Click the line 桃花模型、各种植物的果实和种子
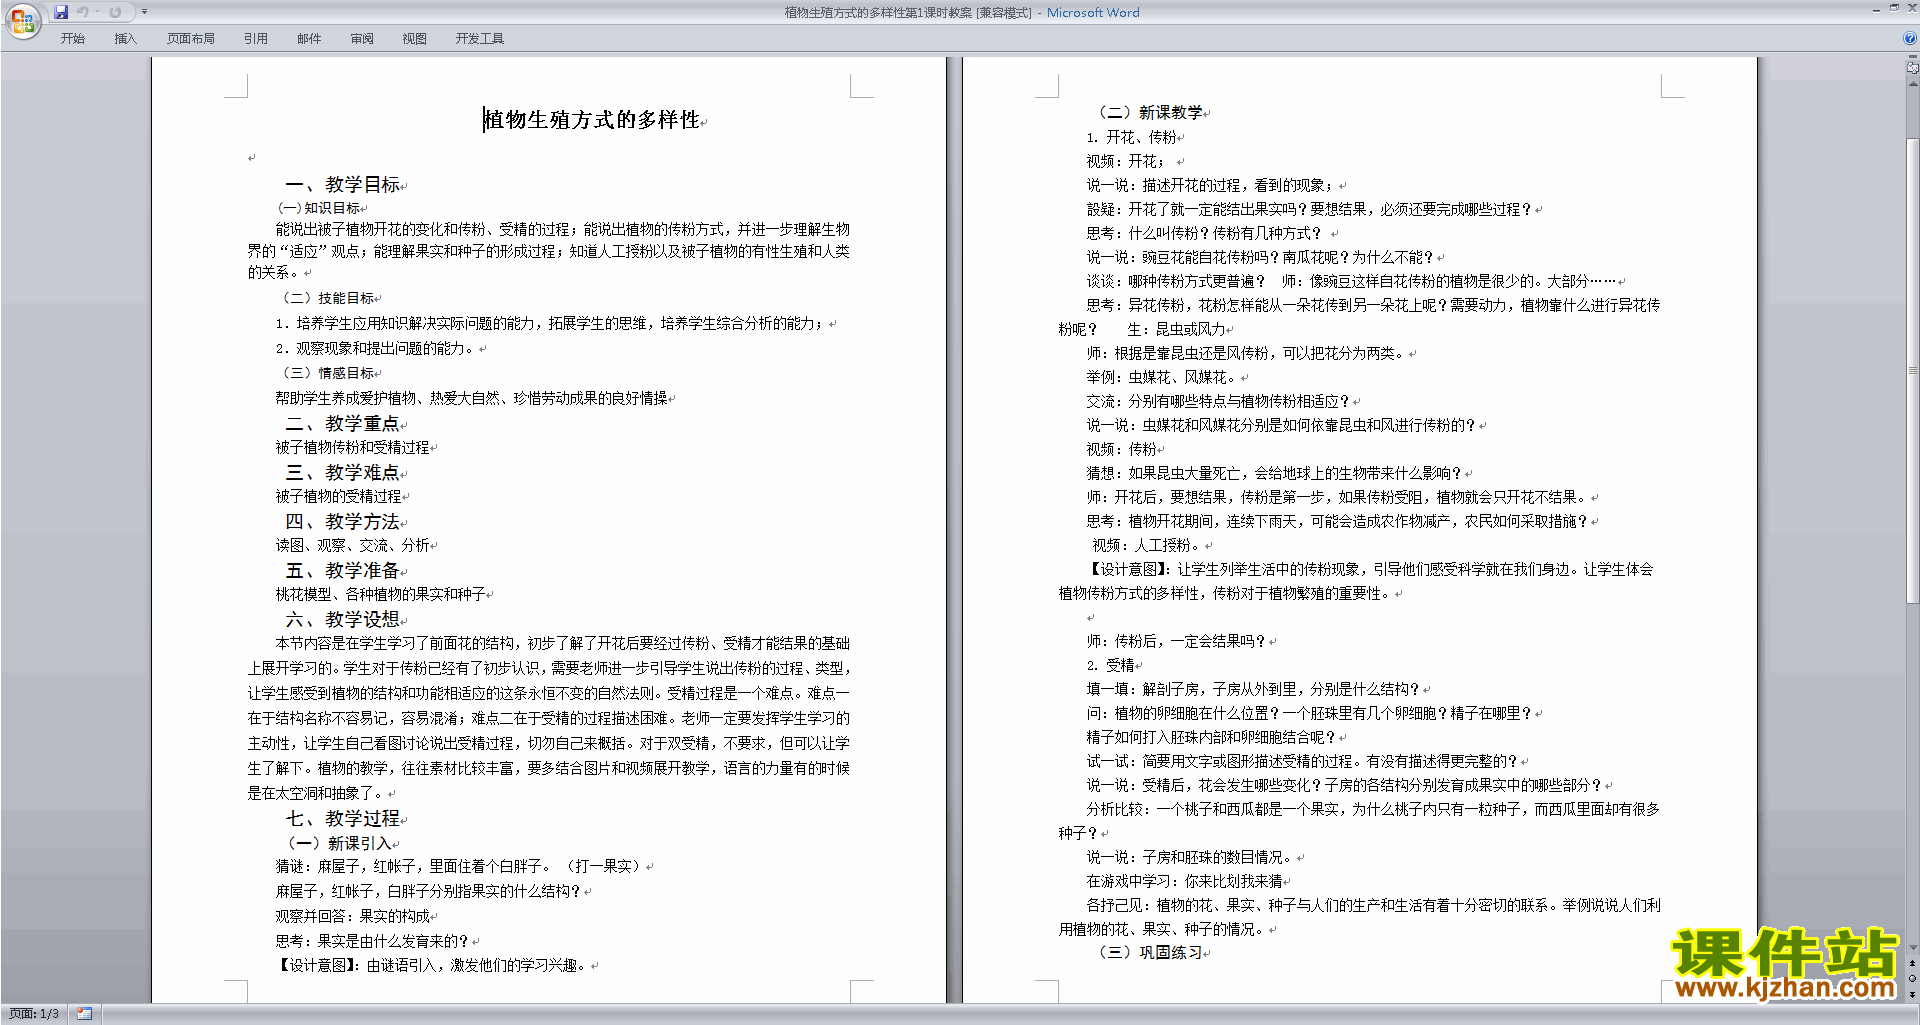This screenshot has height=1025, width=1920. [x=381, y=595]
